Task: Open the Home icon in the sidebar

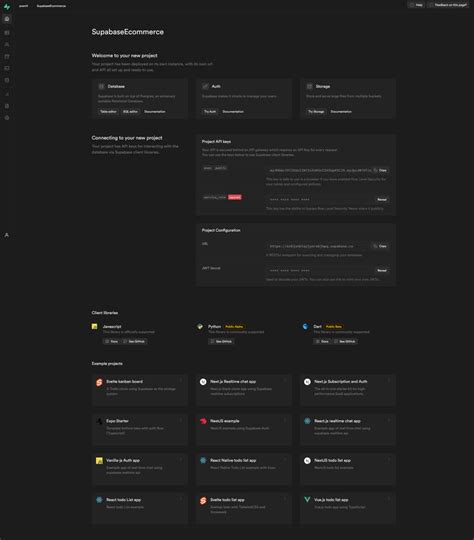Action: 7,19
